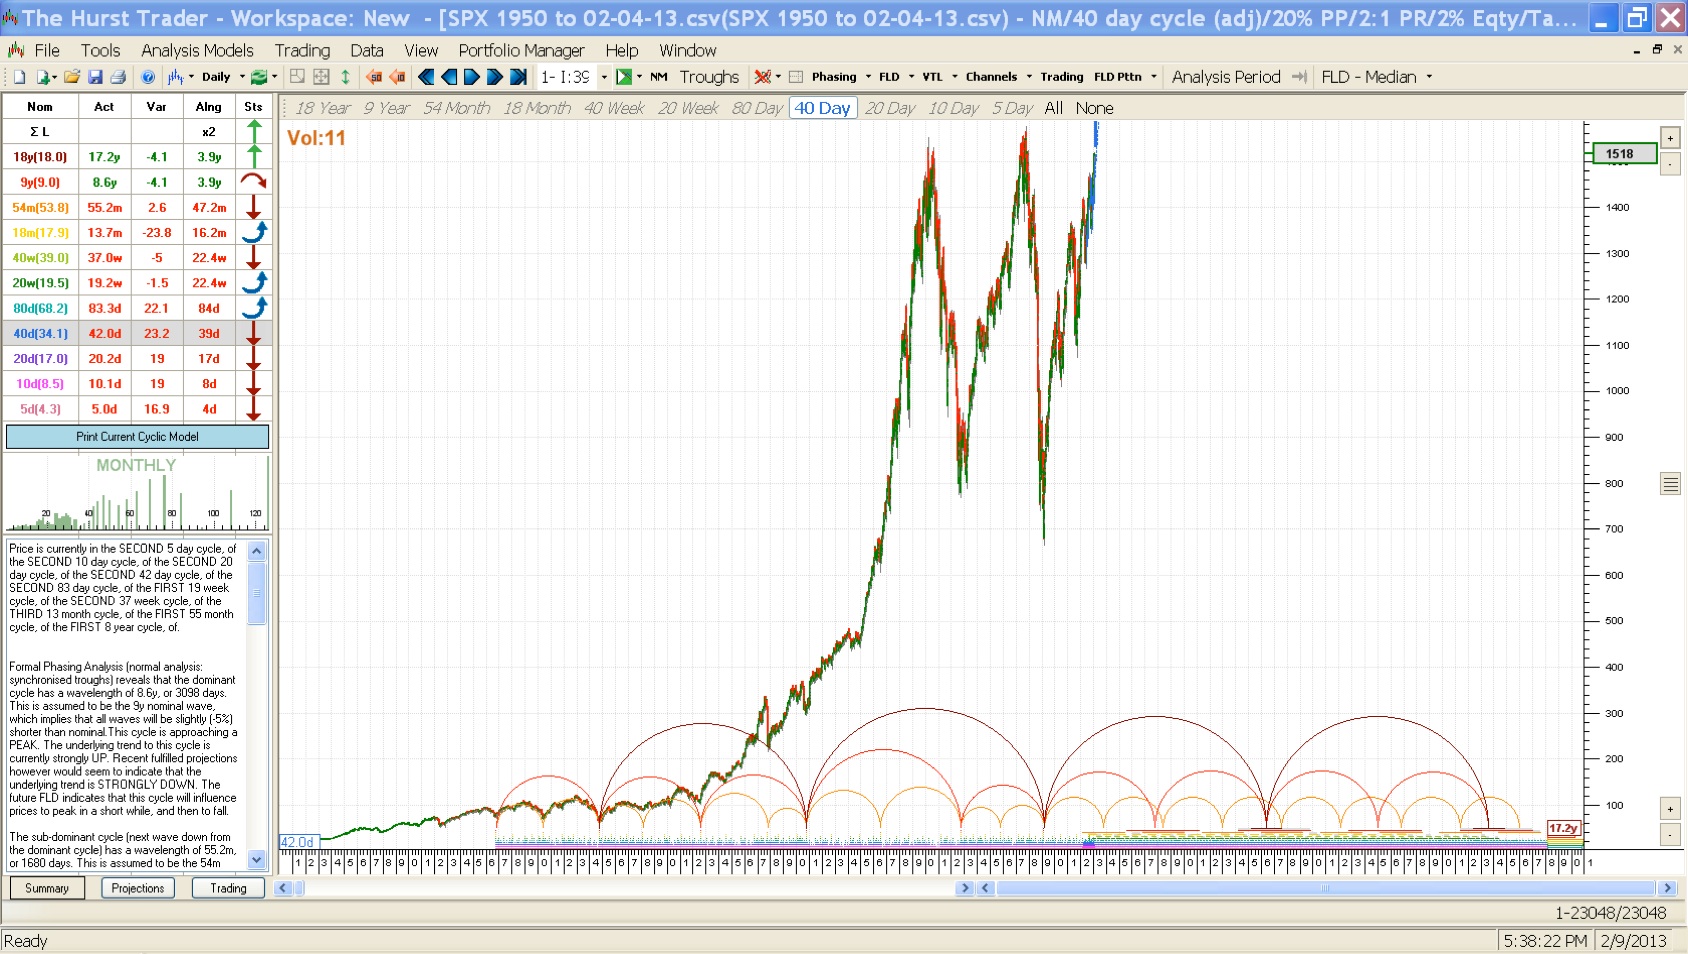This screenshot has width=1688, height=954.
Task: Expand the Daily timeframe dropdown
Action: pos(242,77)
